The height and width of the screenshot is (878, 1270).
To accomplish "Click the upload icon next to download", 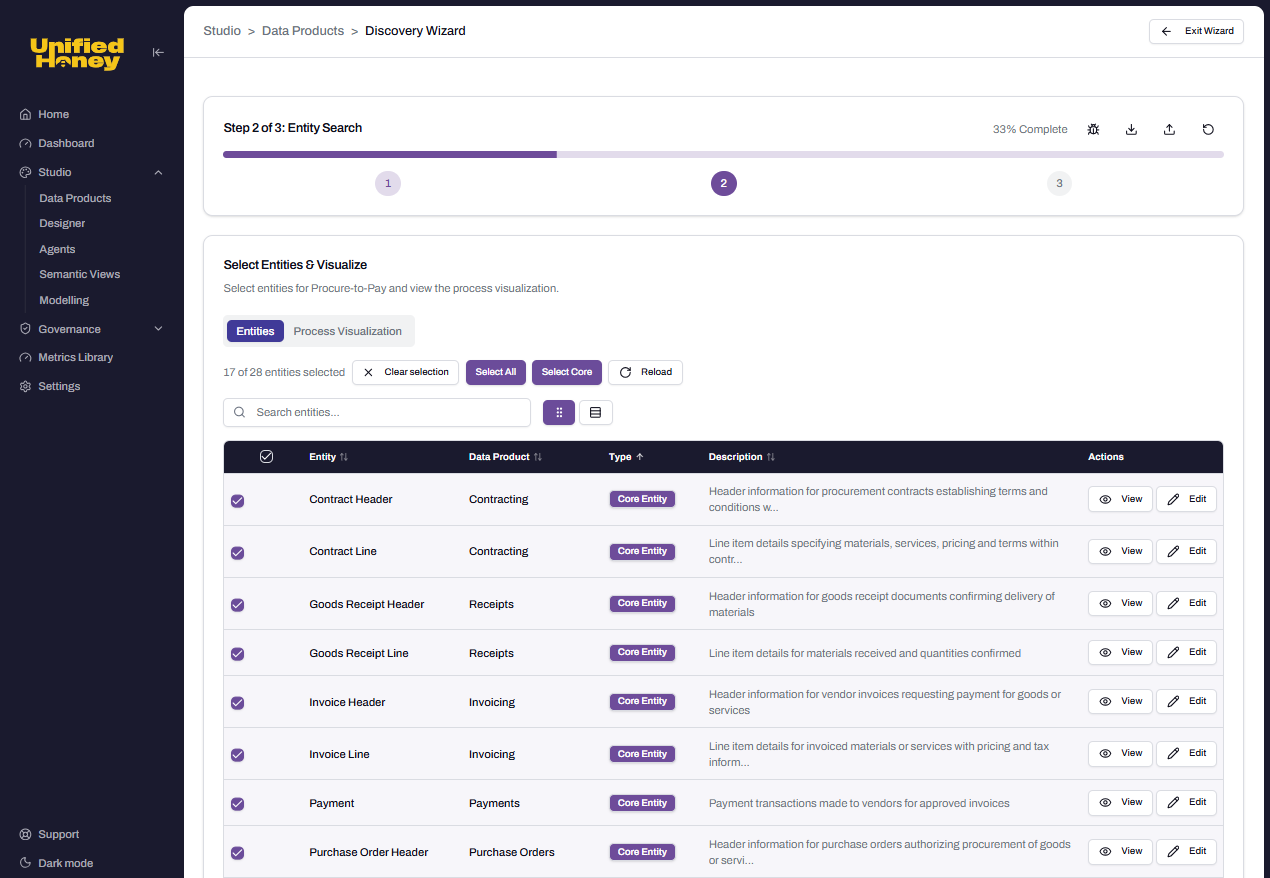I will point(1169,129).
